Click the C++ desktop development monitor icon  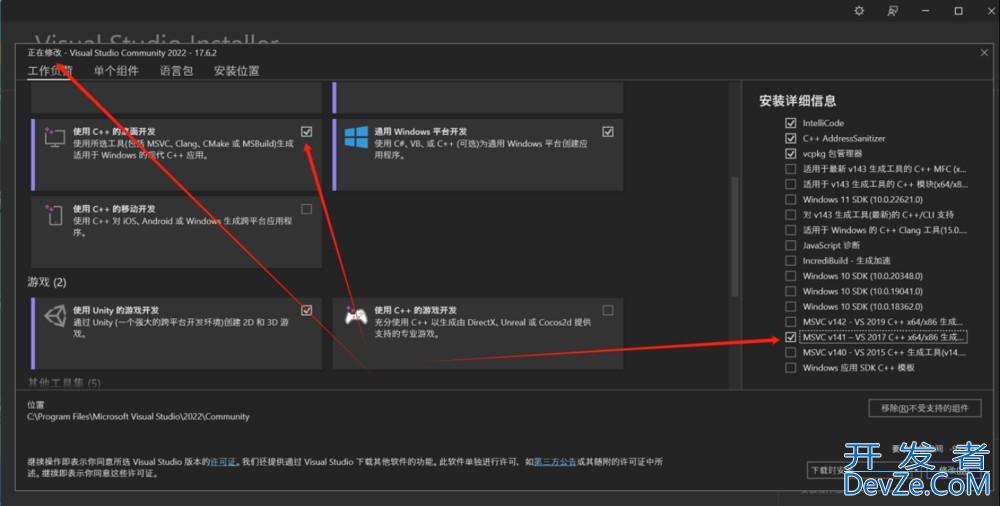pos(55,137)
